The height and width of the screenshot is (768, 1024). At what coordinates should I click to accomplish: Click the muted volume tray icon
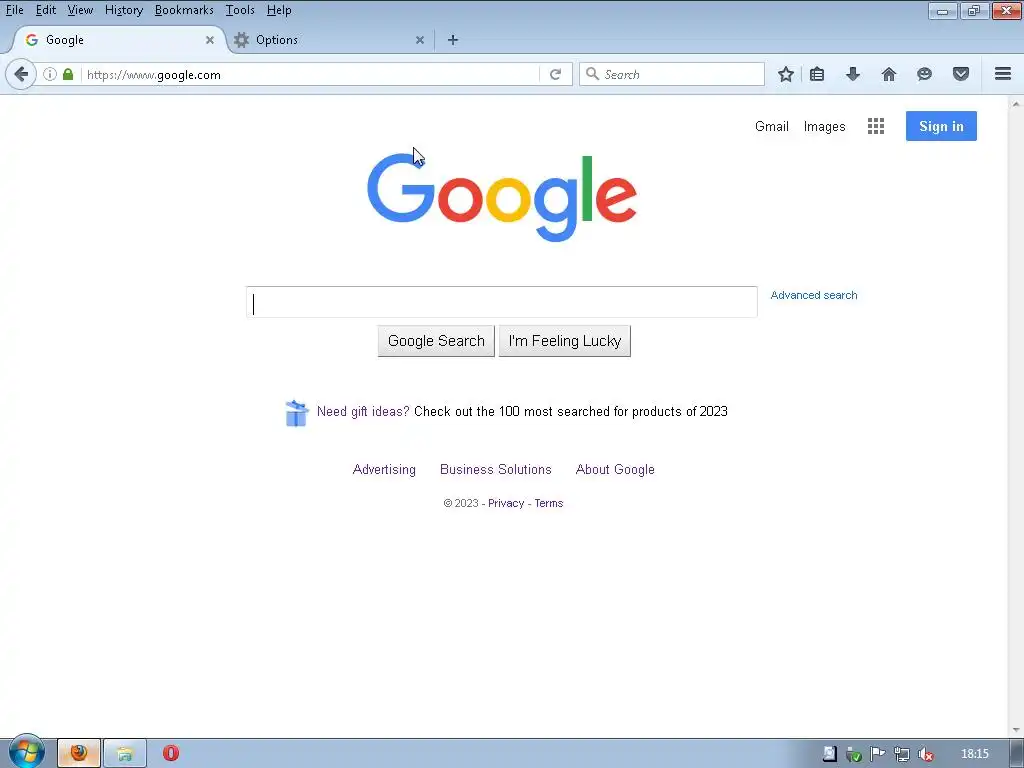(925, 754)
